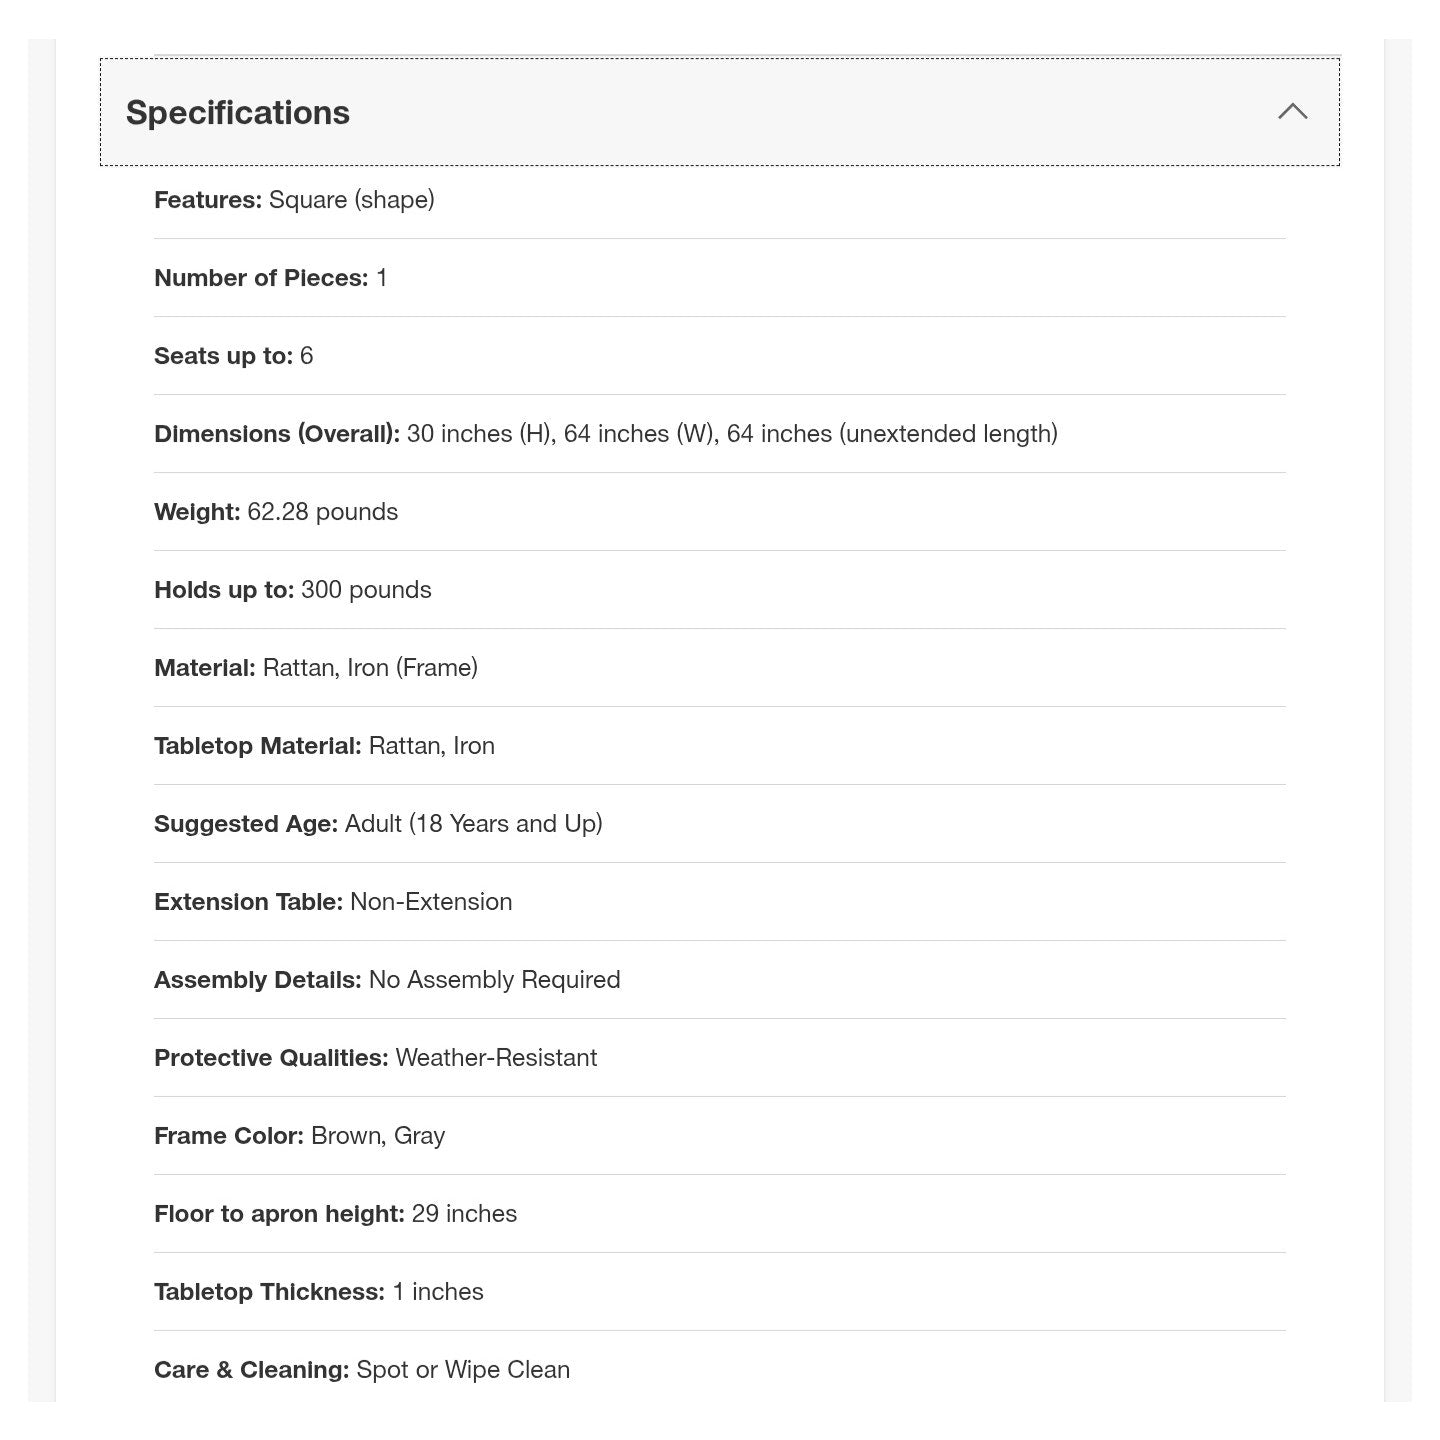Click the Tabletop Material row
1440x1440 pixels.
(719, 746)
